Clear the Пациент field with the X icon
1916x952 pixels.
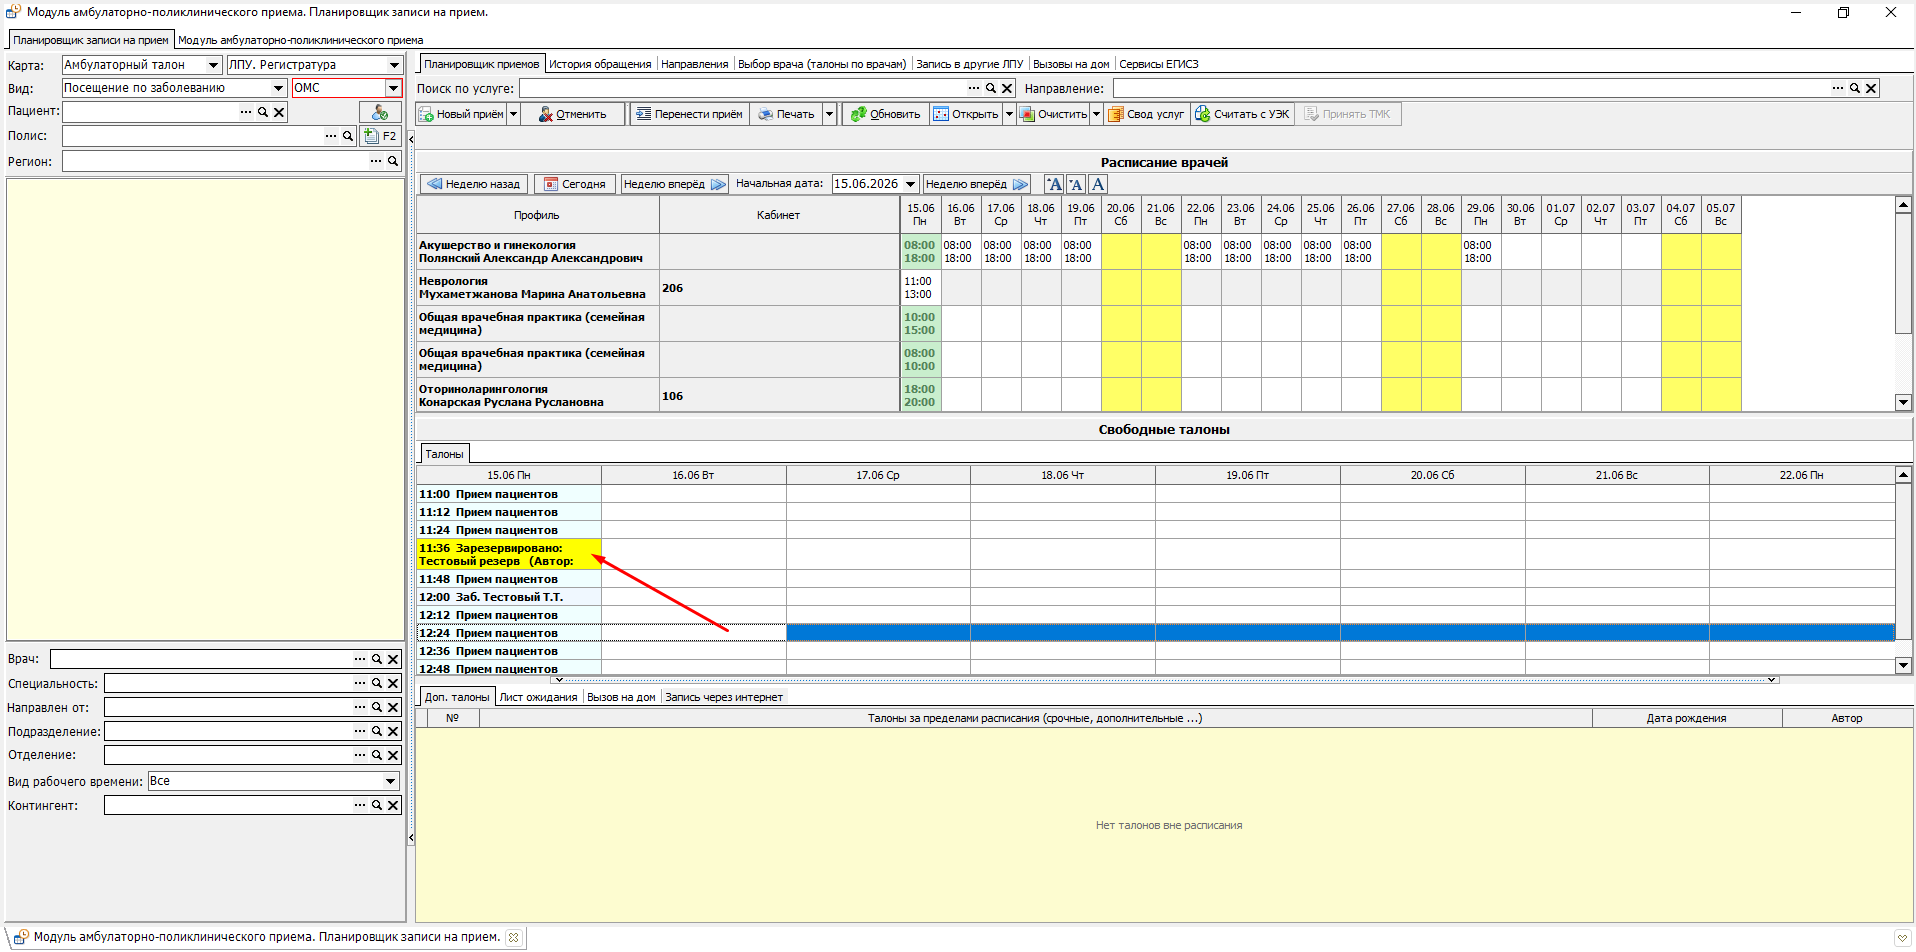[279, 112]
